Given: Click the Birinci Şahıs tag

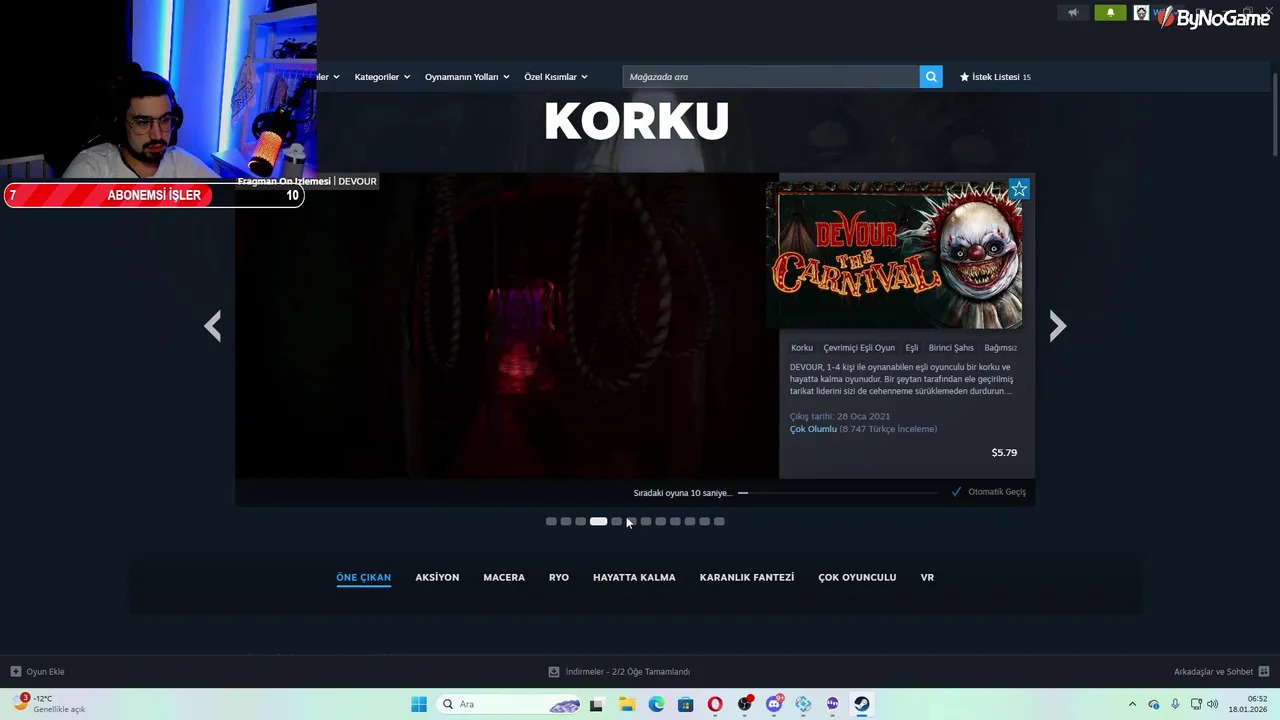Looking at the screenshot, I should click(x=951, y=348).
